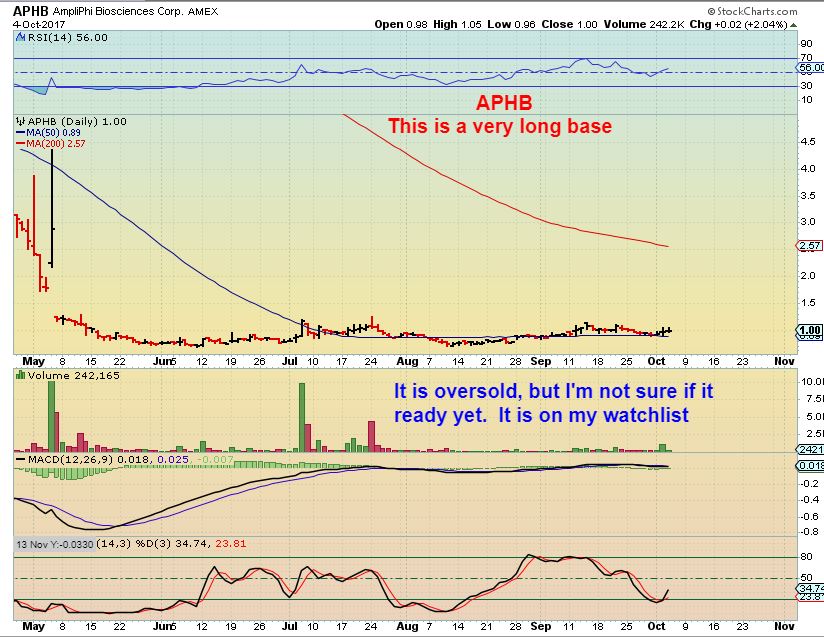Click the Open 0.98 value
Viewport: 824px width, 637px height.
[401, 24]
